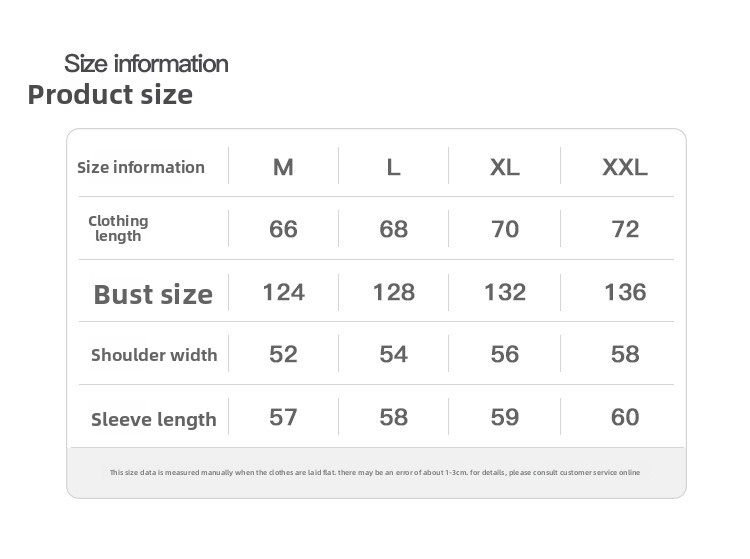The height and width of the screenshot is (559, 750).
Task: Click the bust size value 132
Action: pyautogui.click(x=505, y=292)
